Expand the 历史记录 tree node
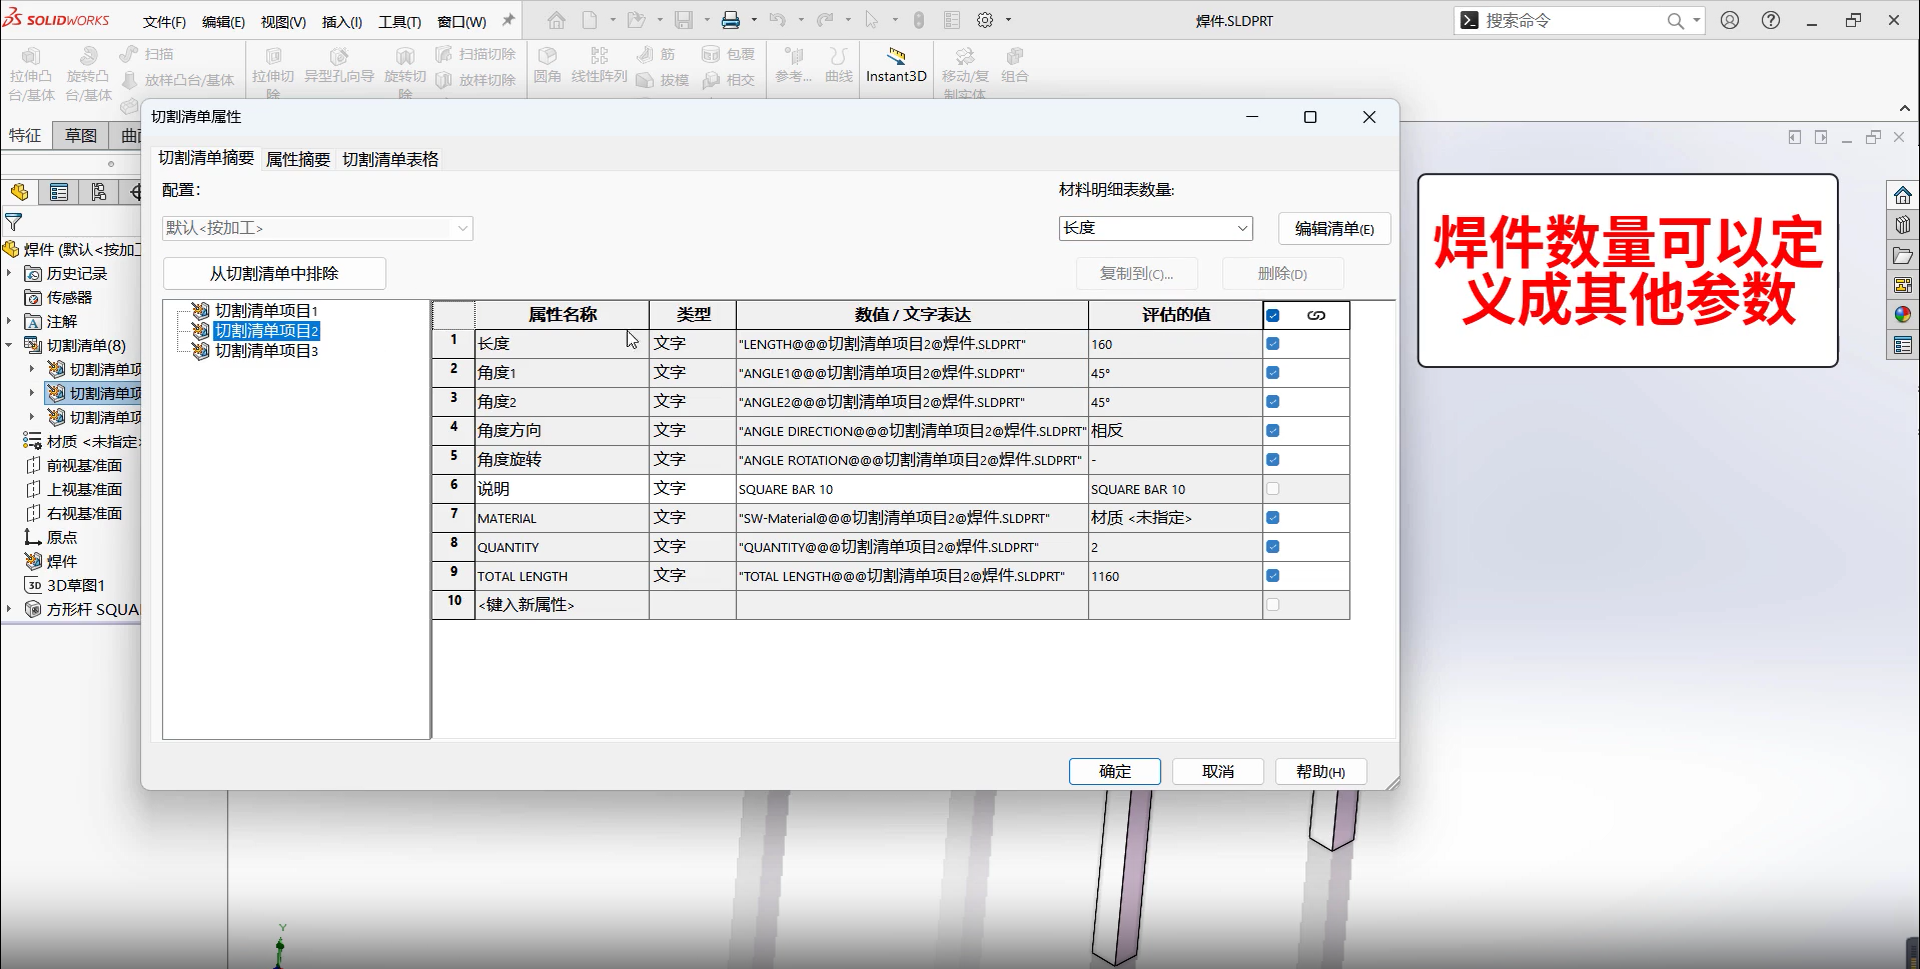 (x=9, y=273)
